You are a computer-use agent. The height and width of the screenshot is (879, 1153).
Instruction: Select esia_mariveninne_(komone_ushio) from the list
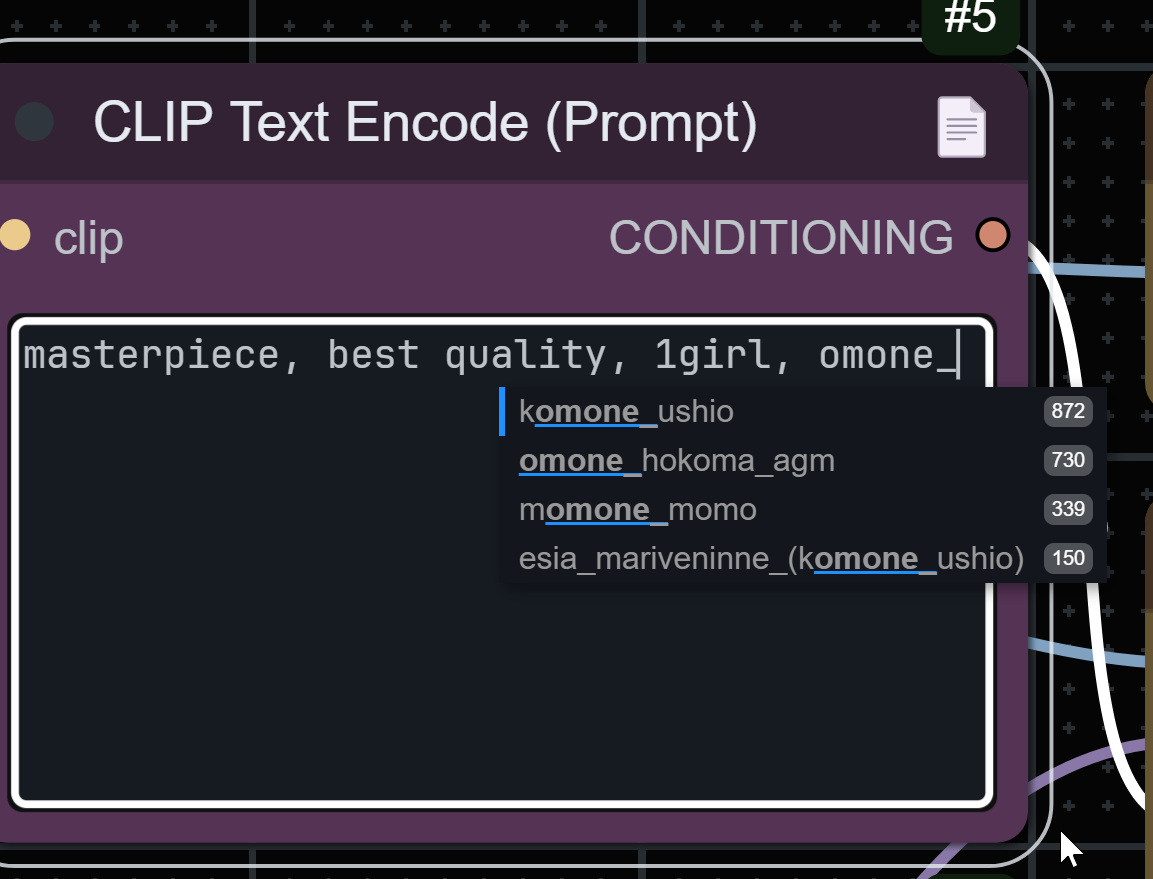pyautogui.click(x=771, y=559)
